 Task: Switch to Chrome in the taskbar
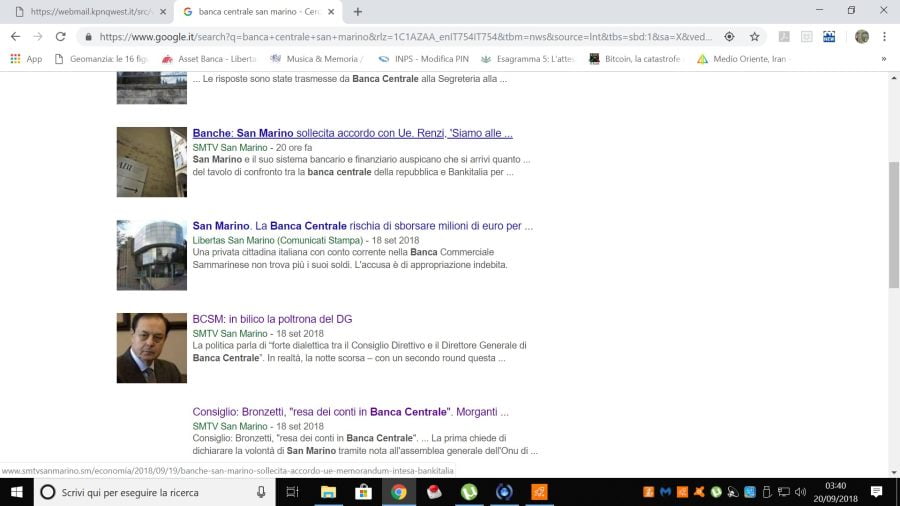click(399, 492)
